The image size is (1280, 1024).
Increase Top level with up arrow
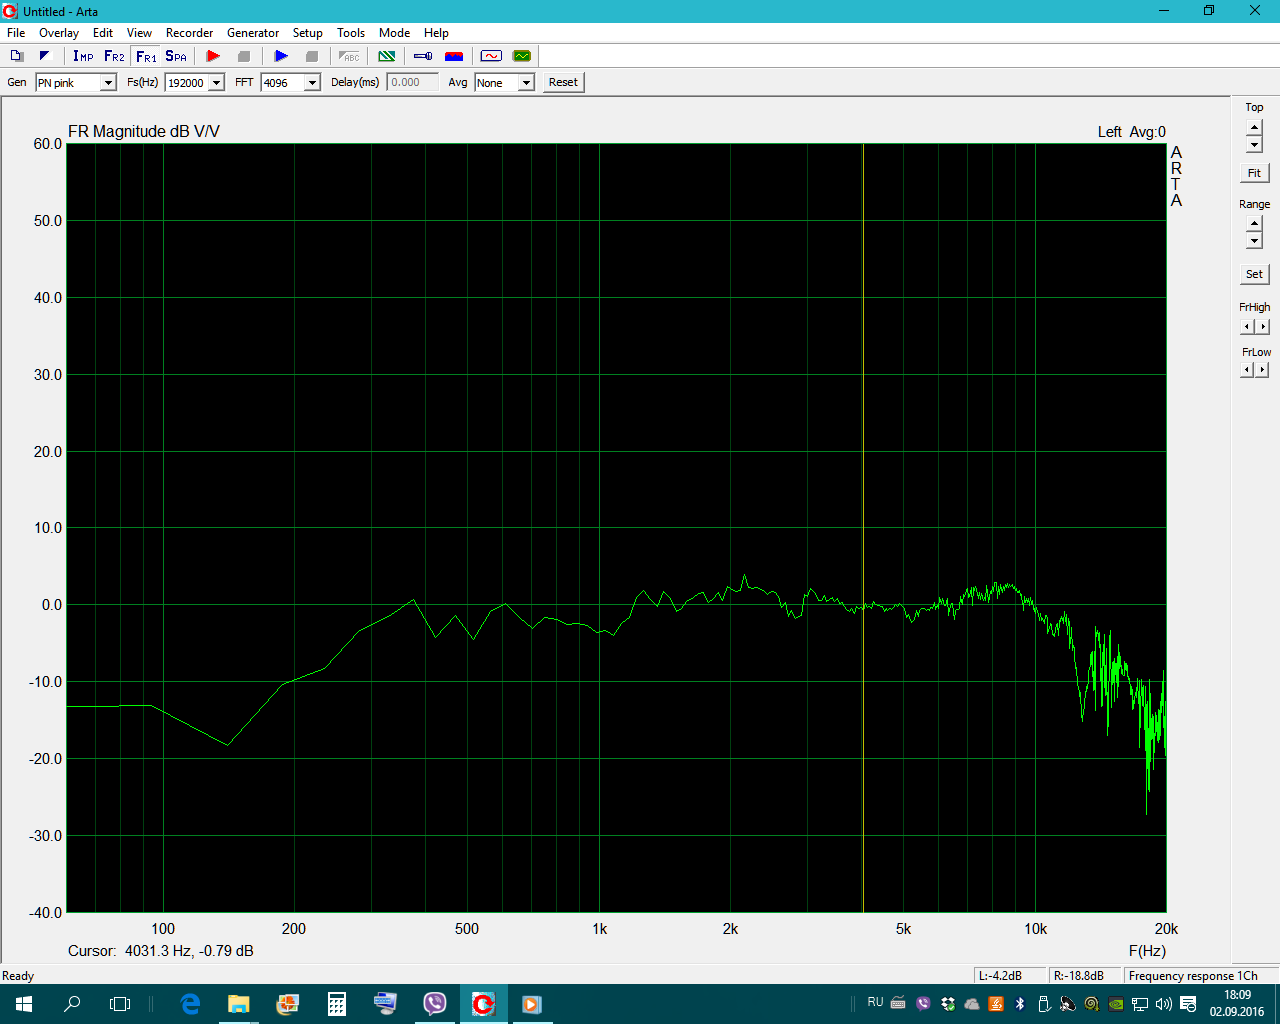point(1254,128)
